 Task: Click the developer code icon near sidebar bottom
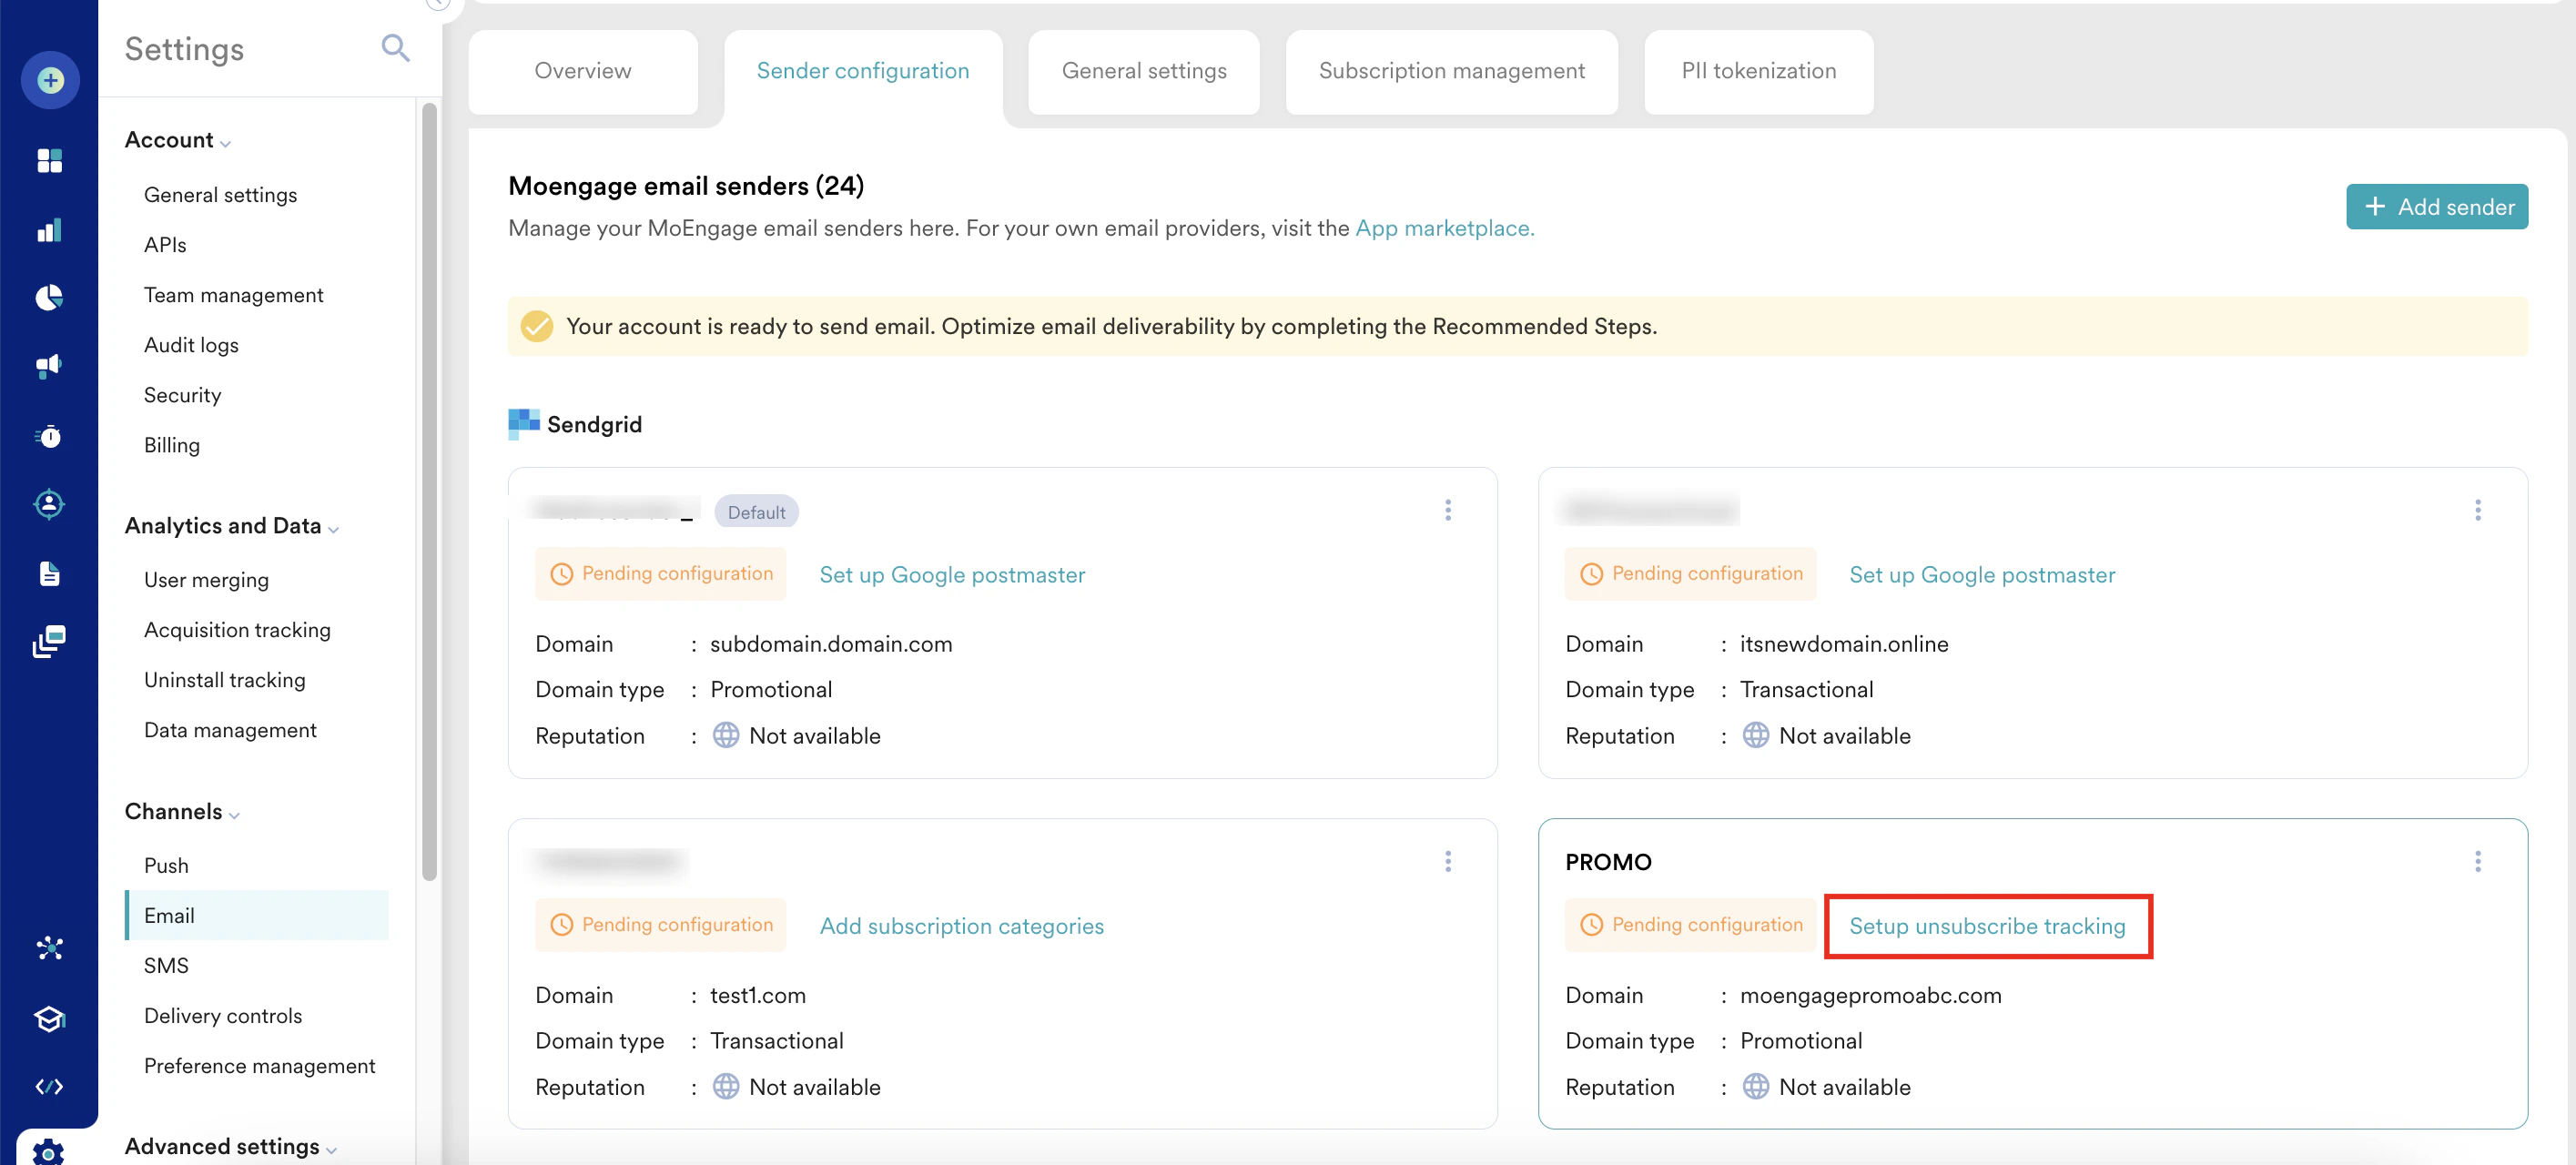49,1086
